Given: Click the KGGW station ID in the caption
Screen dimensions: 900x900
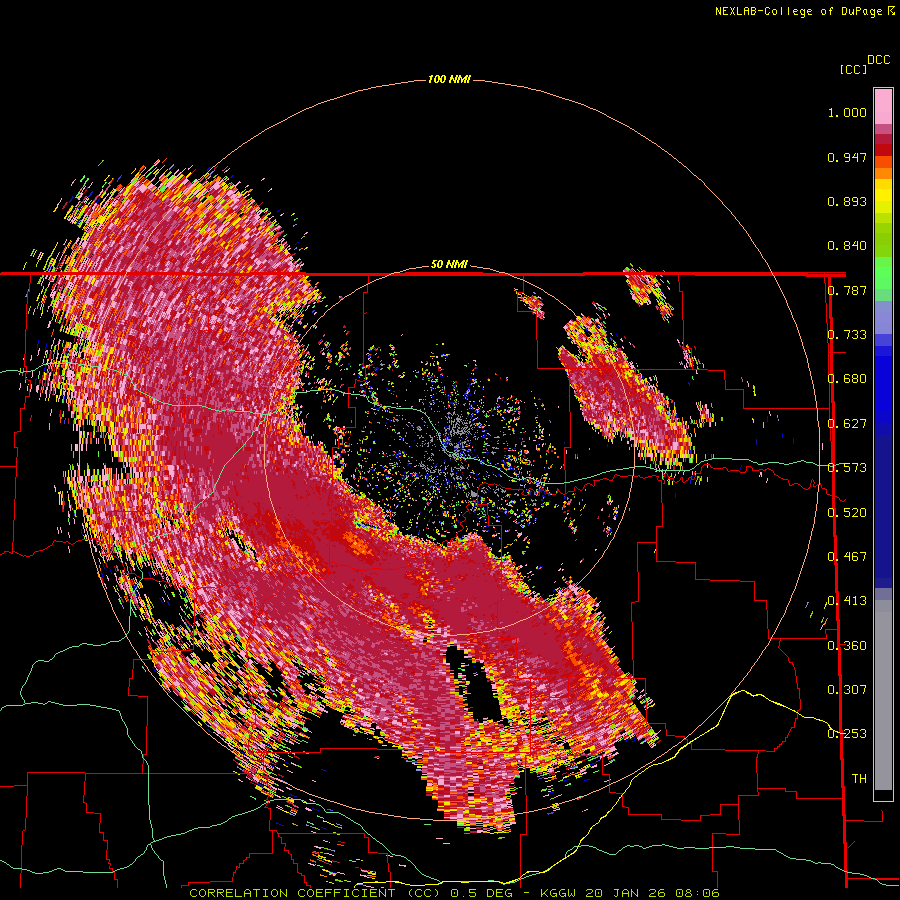Looking at the screenshot, I should point(559,893).
